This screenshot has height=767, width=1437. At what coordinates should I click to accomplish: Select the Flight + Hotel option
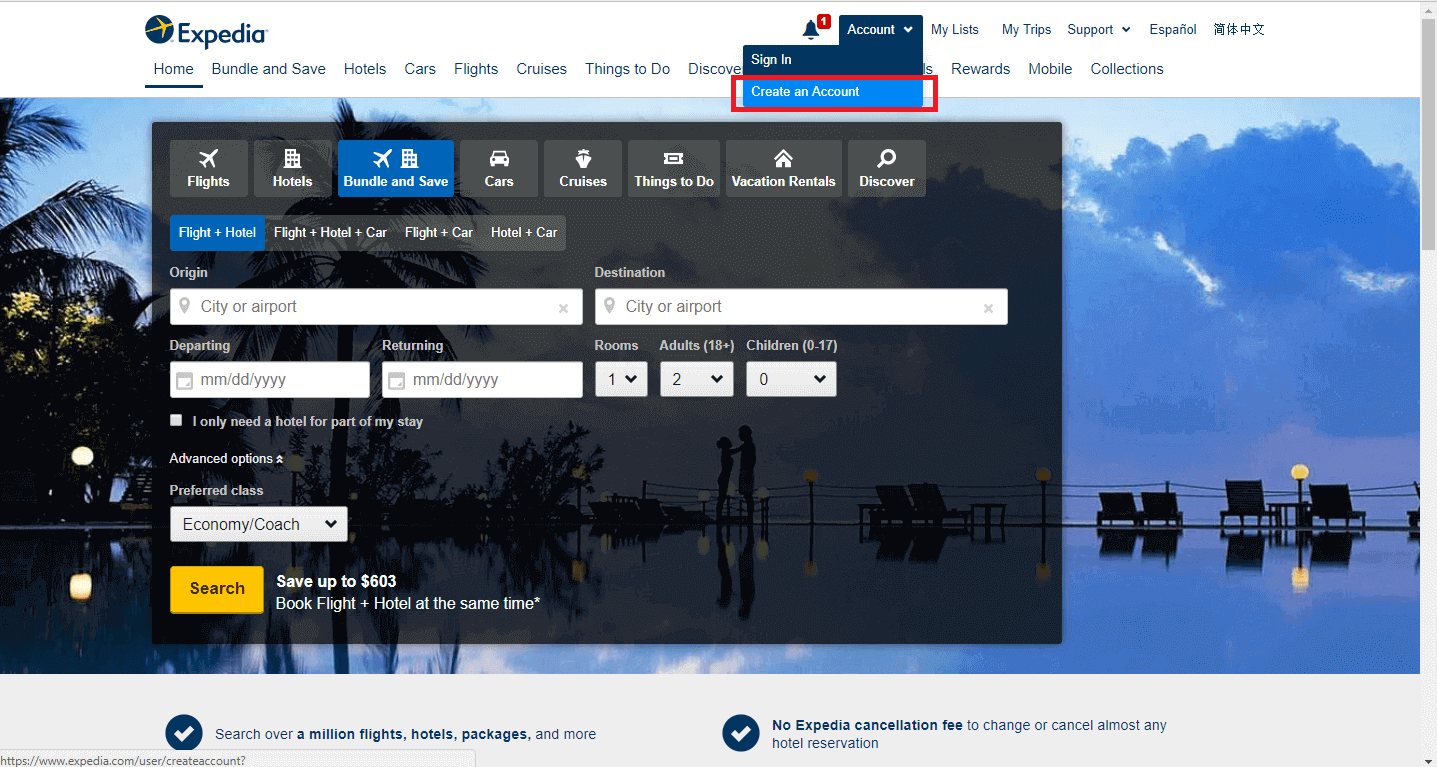point(217,232)
